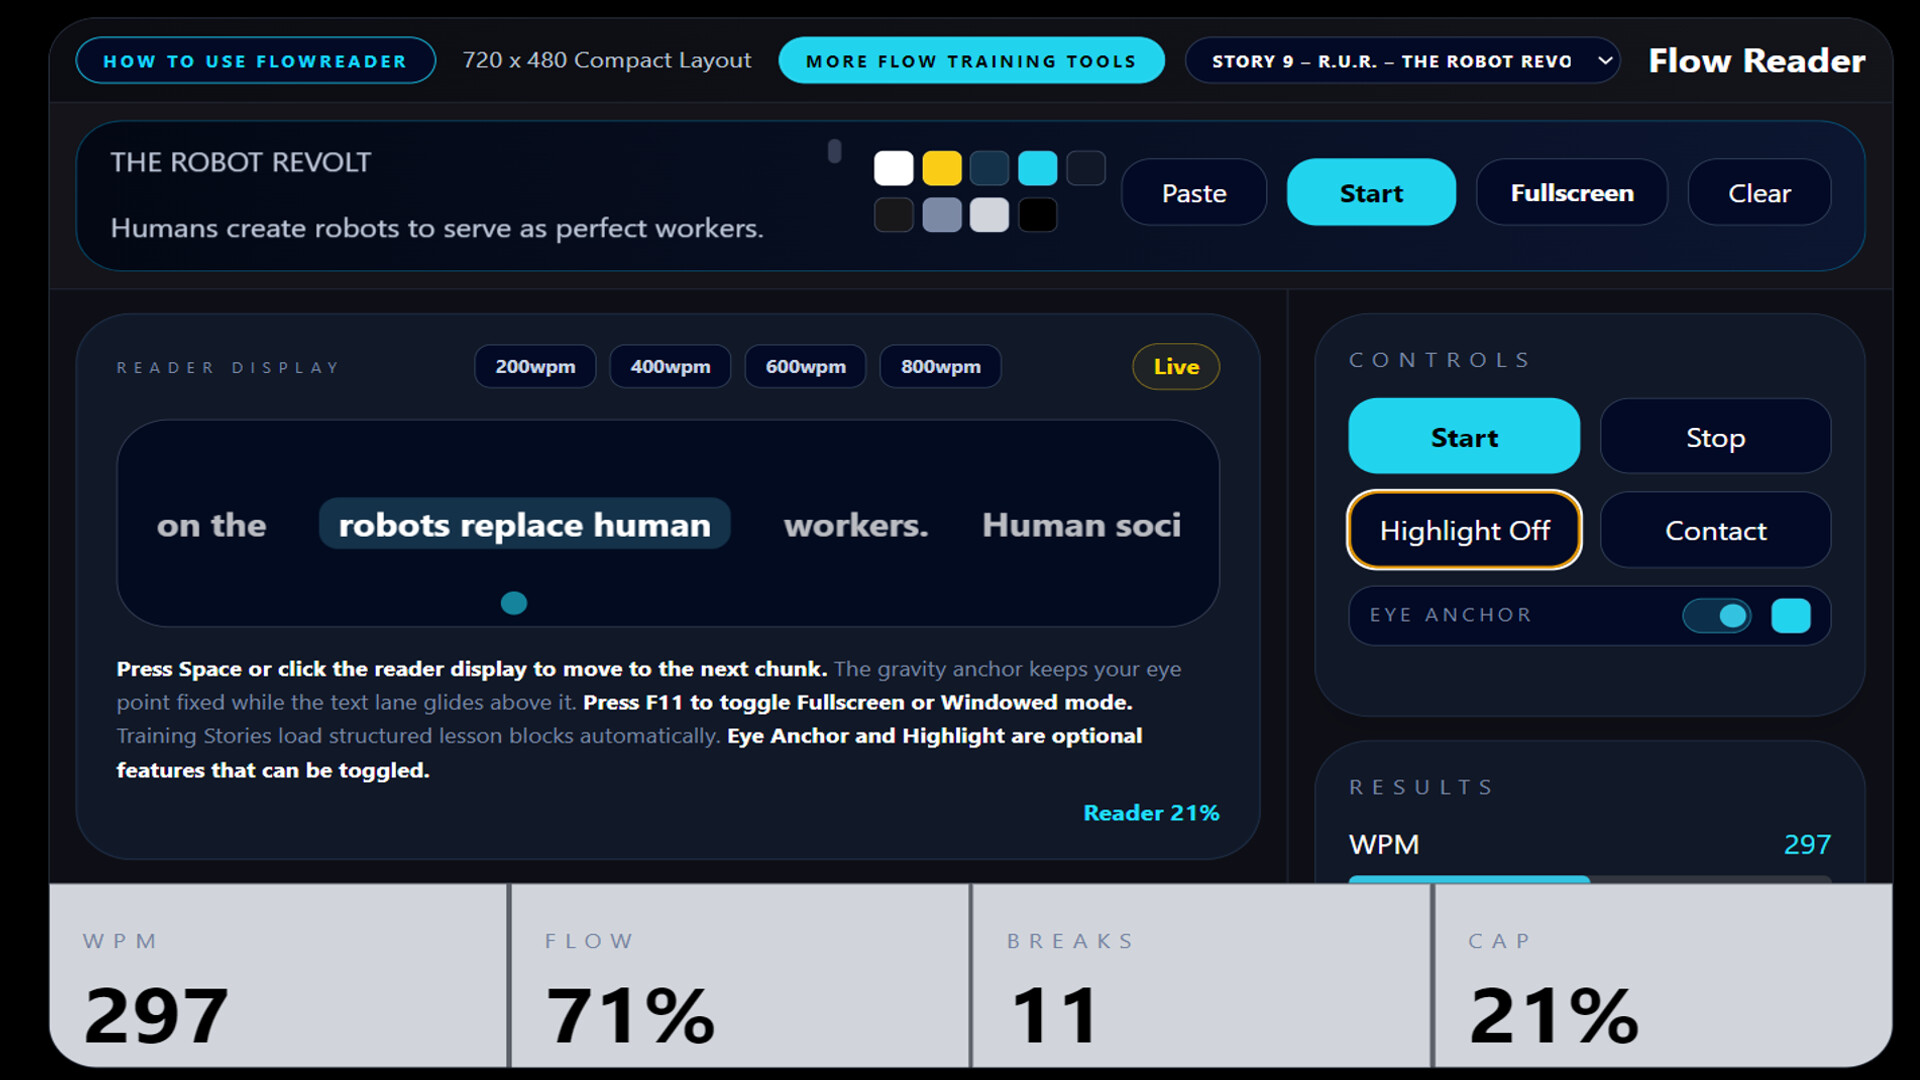Select the 800wpm speed preset
This screenshot has width=1920, height=1080.
click(x=939, y=366)
